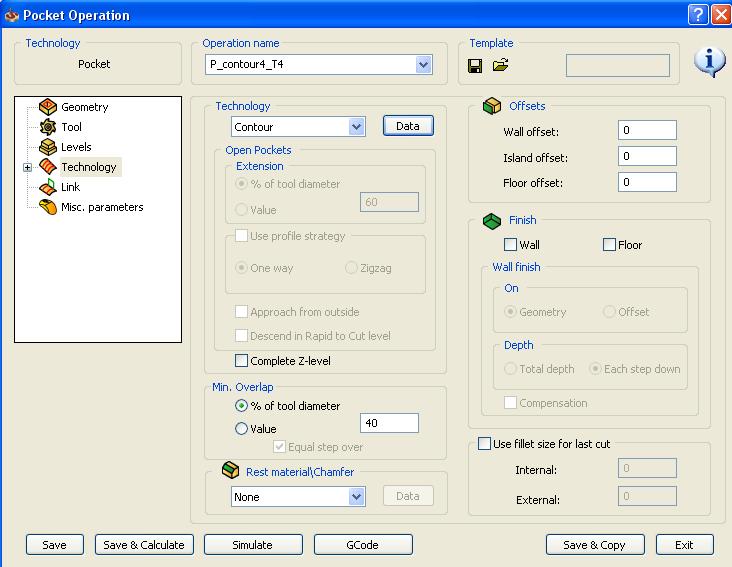Select Link in the tree
Screen dimensions: 732x567
pyautogui.click(x=70, y=187)
